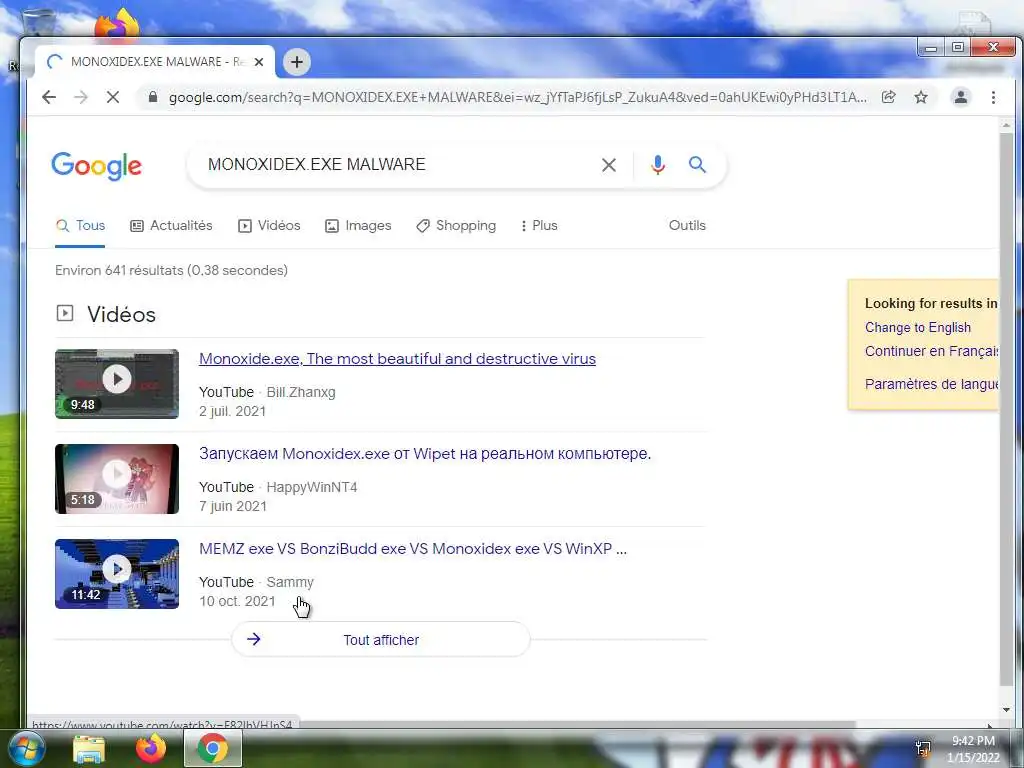Click the browser forward arrow
Screen dimensions: 1024x768
click(80, 97)
